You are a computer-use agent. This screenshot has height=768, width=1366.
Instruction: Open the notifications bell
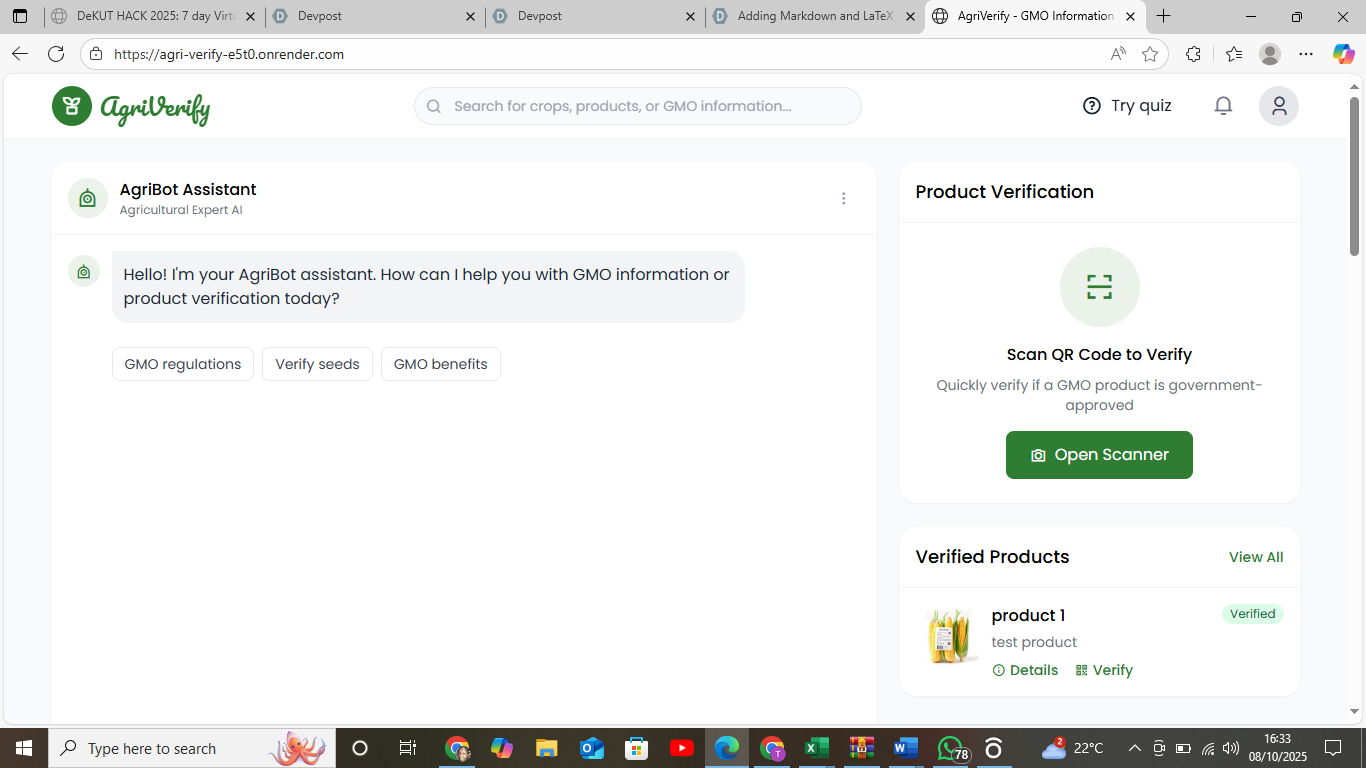(x=1223, y=106)
